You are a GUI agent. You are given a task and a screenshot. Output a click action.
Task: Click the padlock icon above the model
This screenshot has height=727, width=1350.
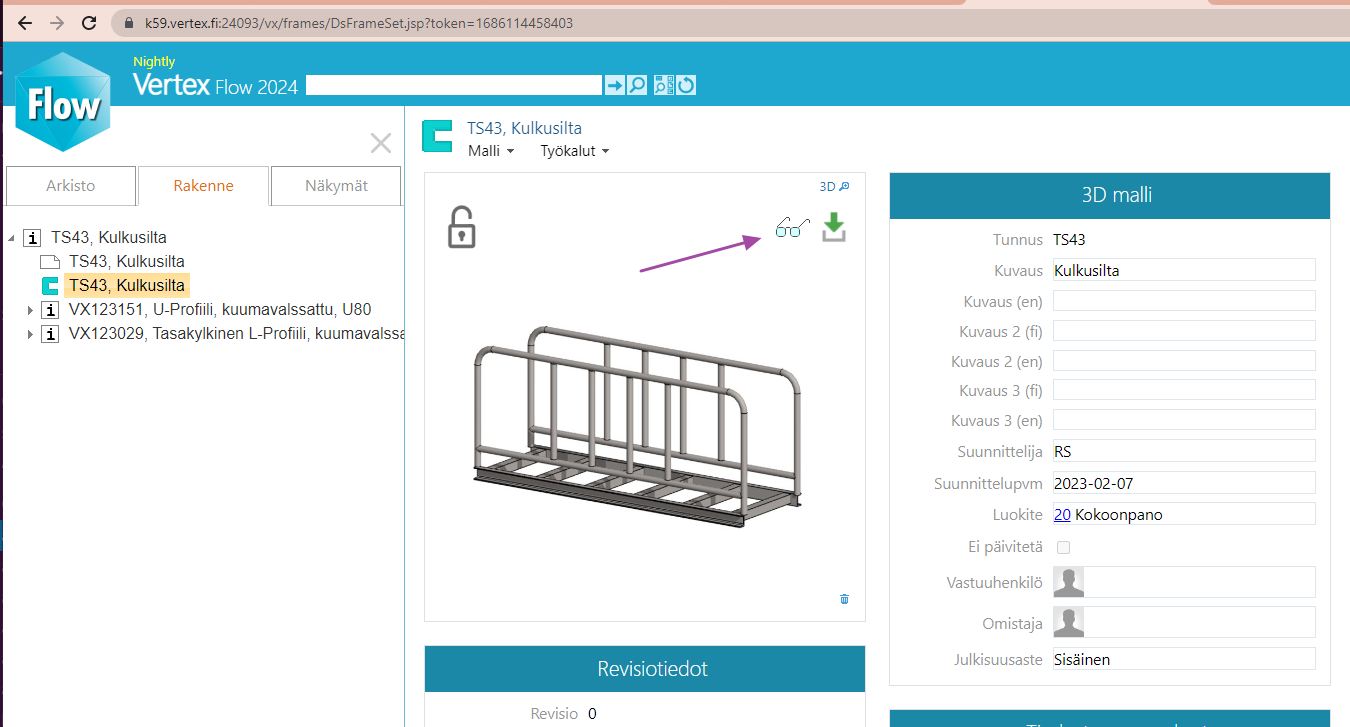click(461, 228)
